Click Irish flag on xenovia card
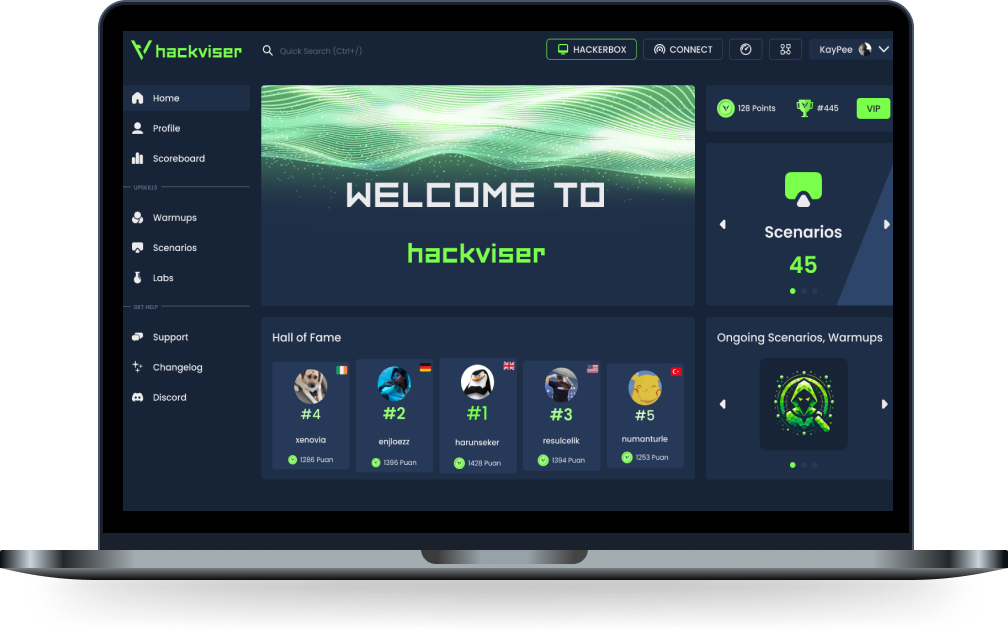The width and height of the screenshot is (1008, 635). coord(342,370)
